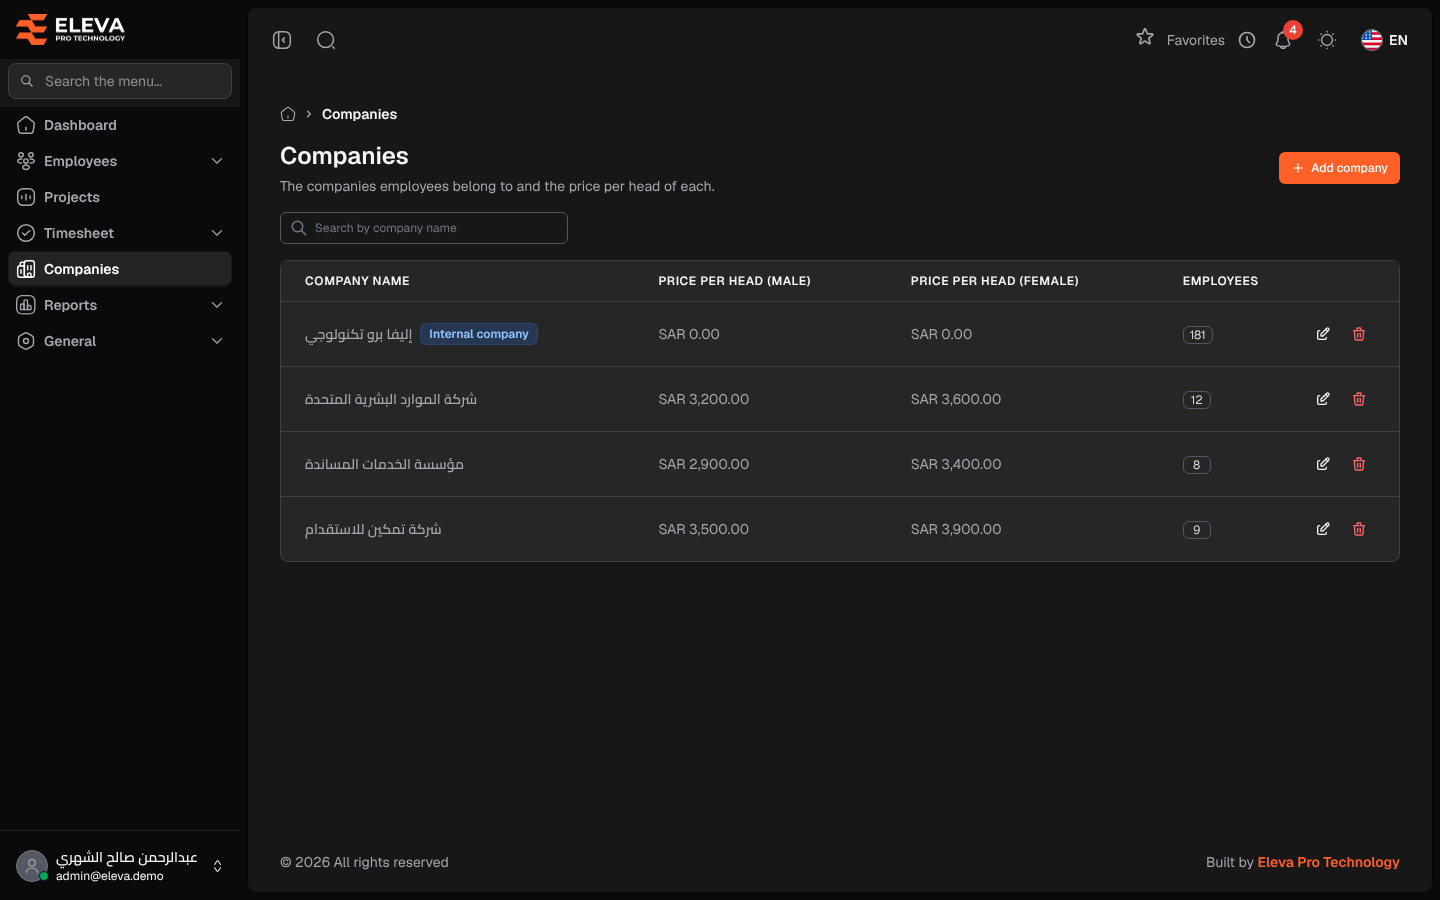Open the notifications bell

click(x=1283, y=40)
